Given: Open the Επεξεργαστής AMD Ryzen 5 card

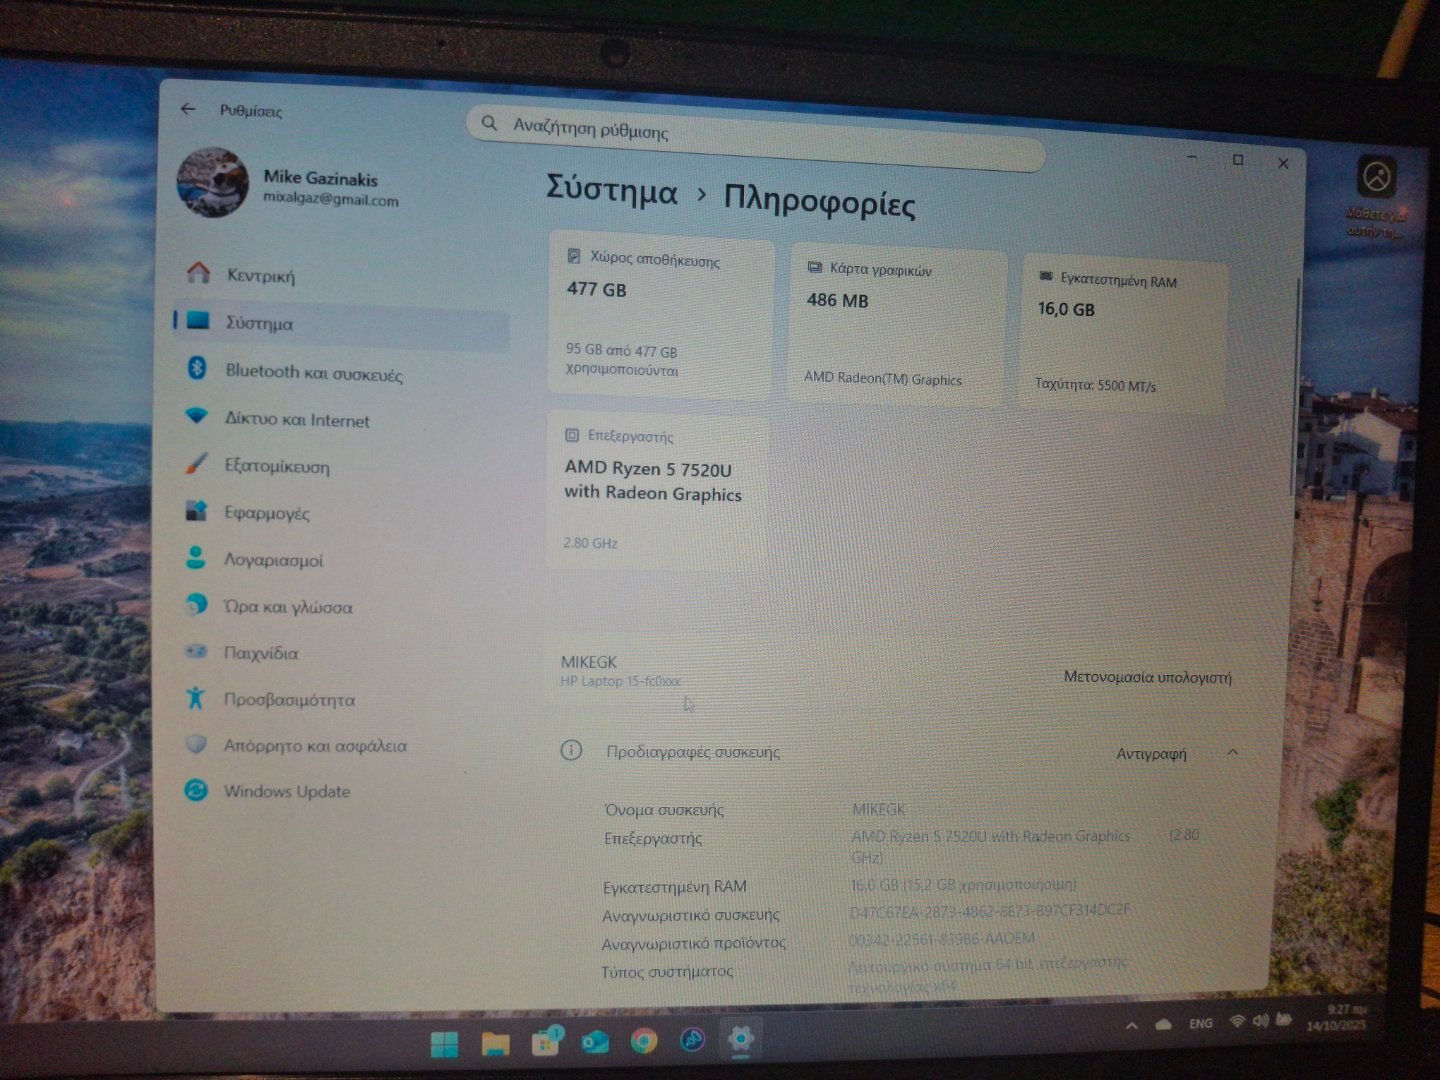Looking at the screenshot, I should tap(658, 490).
